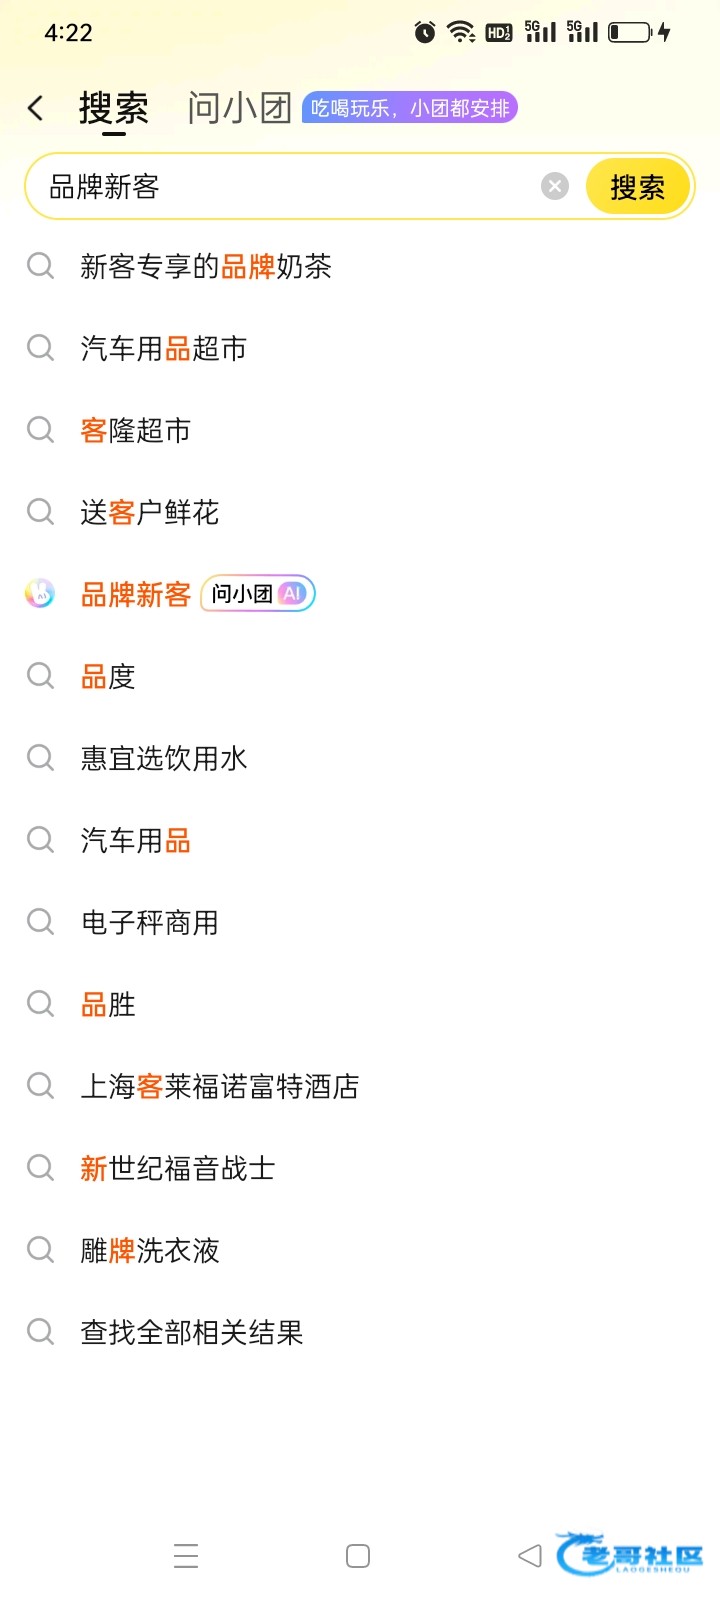Tap search icon beside 电子秤商用
Image resolution: width=720 pixels, height=1600 pixels.
pyautogui.click(x=40, y=922)
